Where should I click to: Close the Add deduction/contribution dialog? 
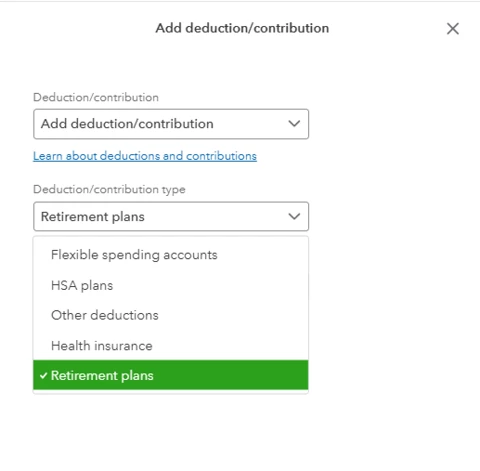pos(453,29)
